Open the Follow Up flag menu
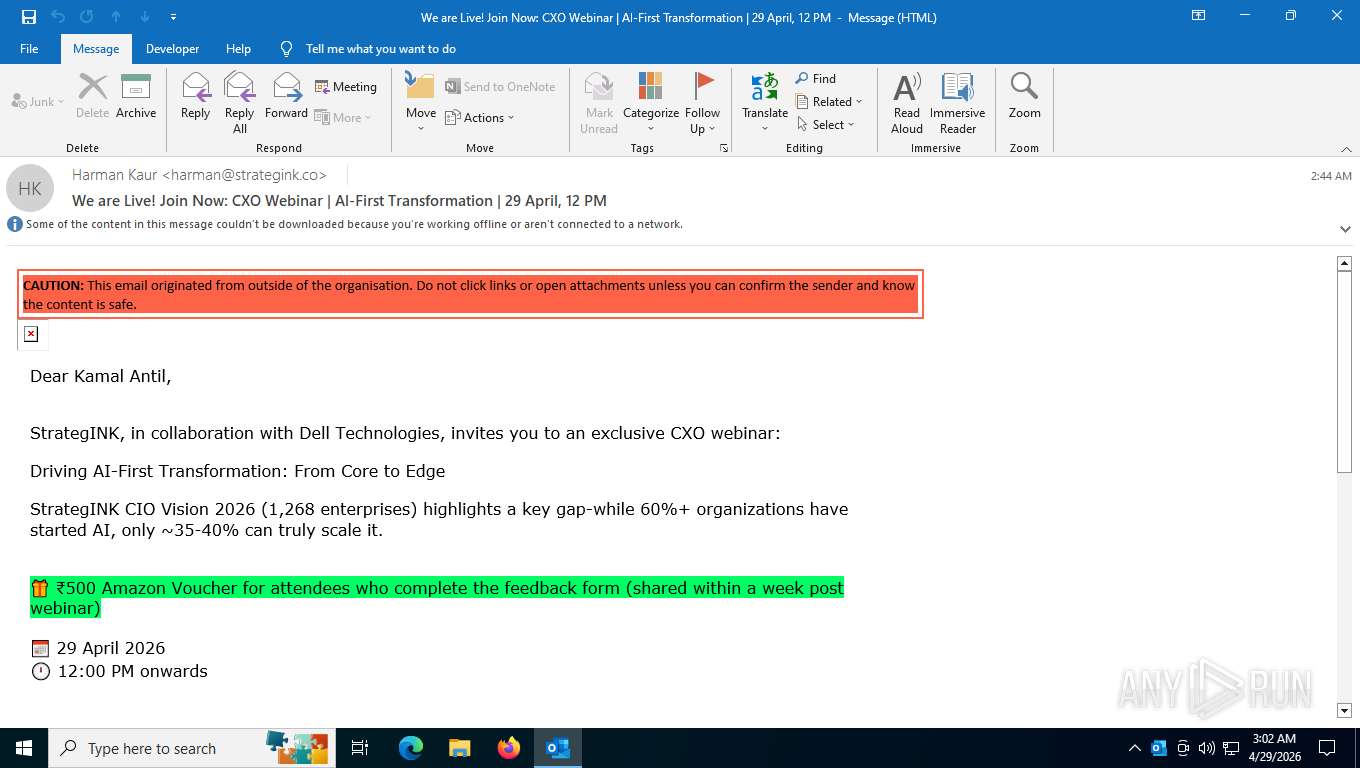This screenshot has height=768, width=1360. point(703,103)
